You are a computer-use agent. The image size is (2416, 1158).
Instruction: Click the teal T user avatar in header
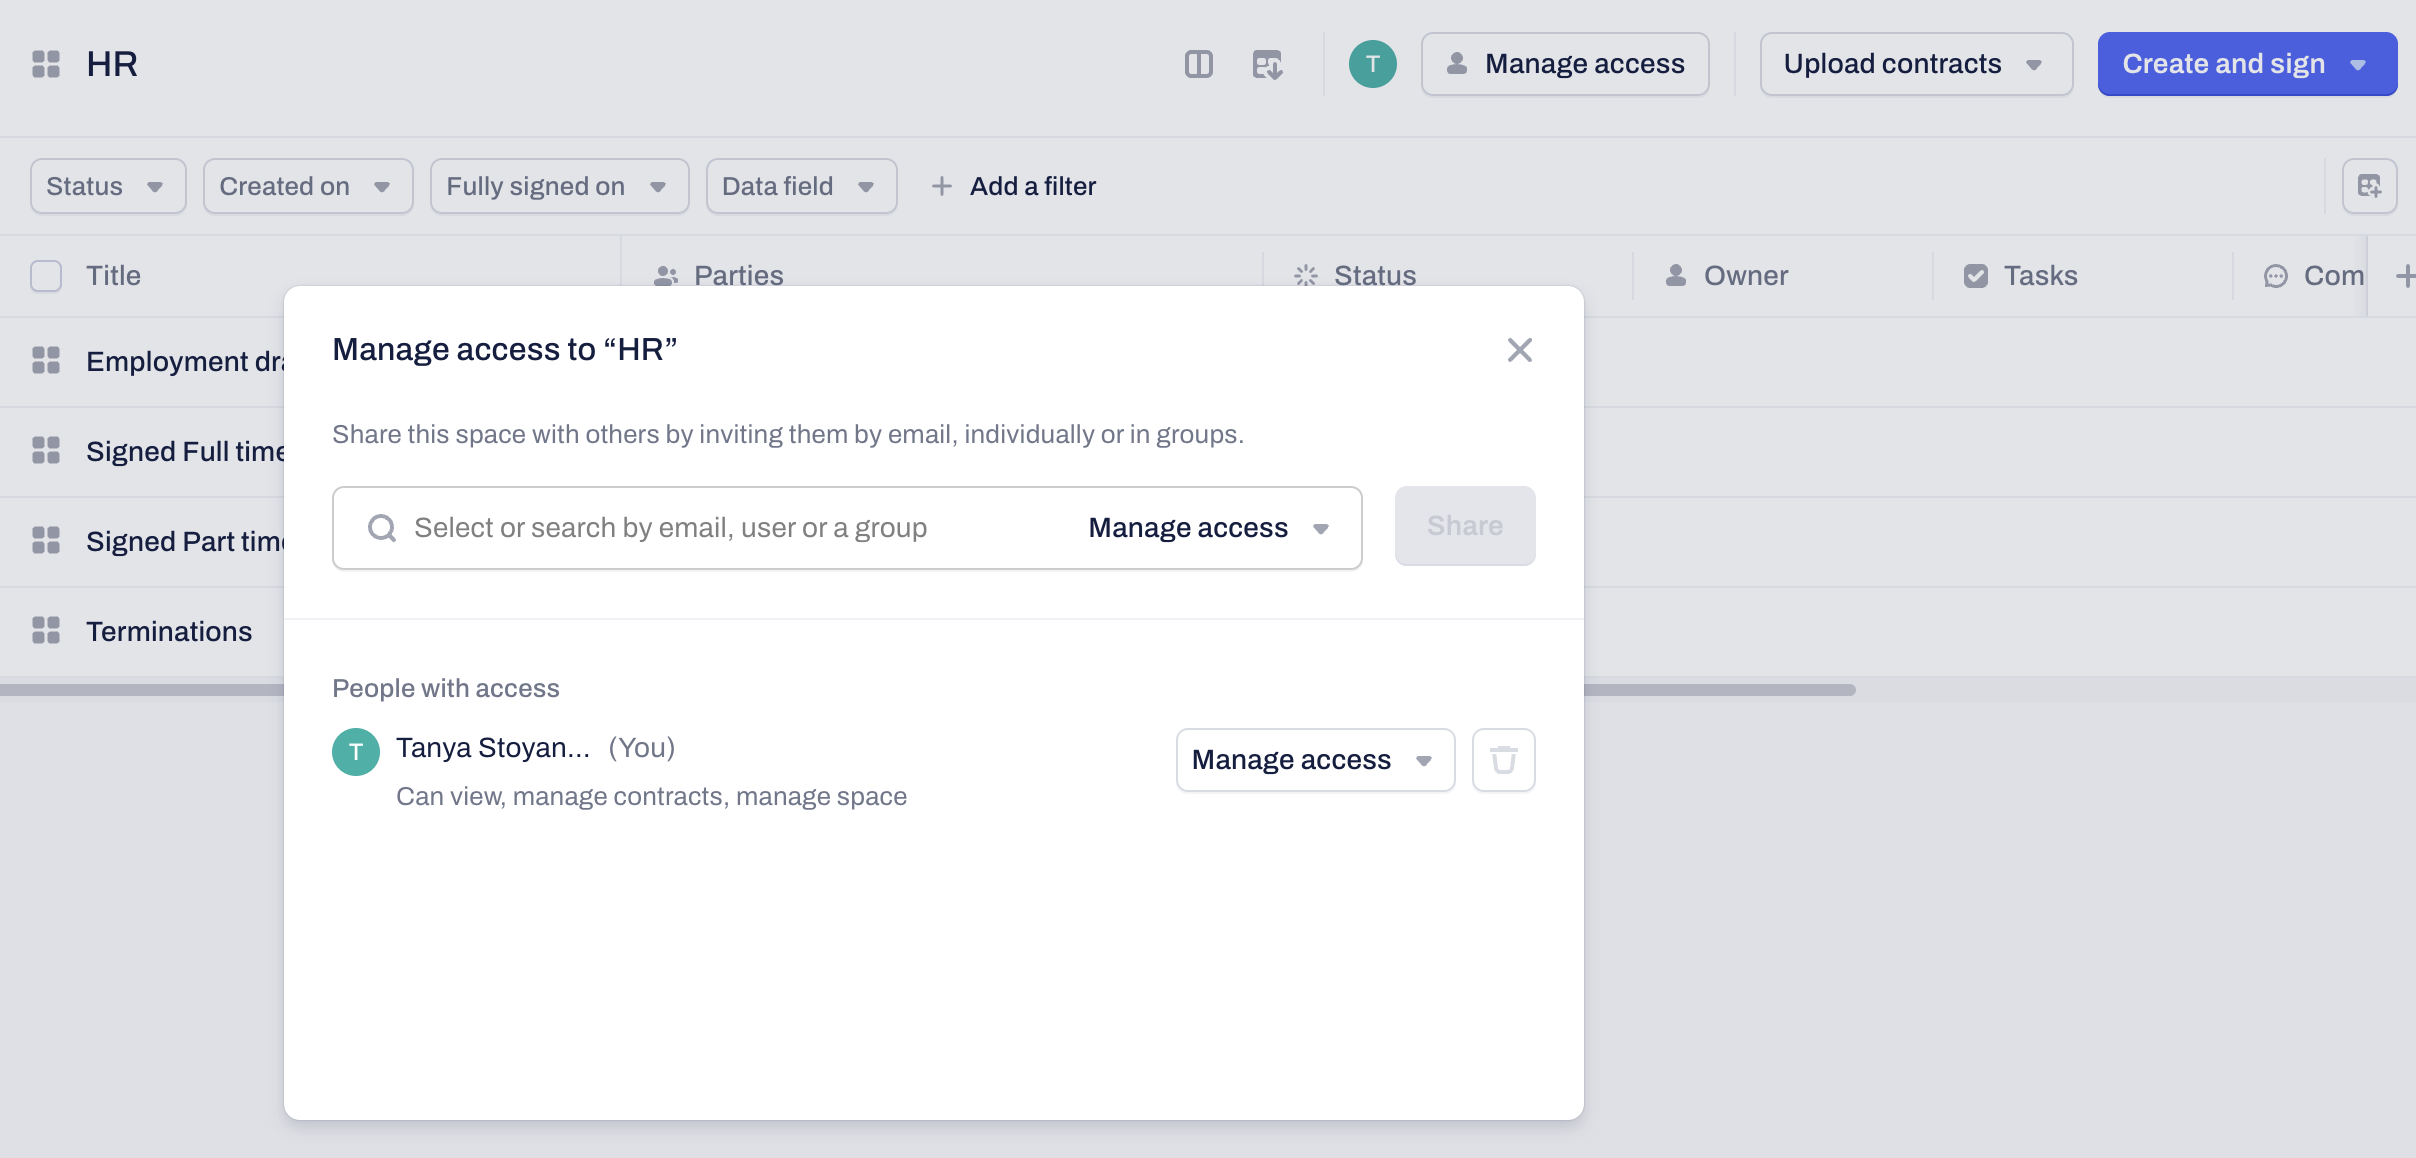tap(1372, 64)
